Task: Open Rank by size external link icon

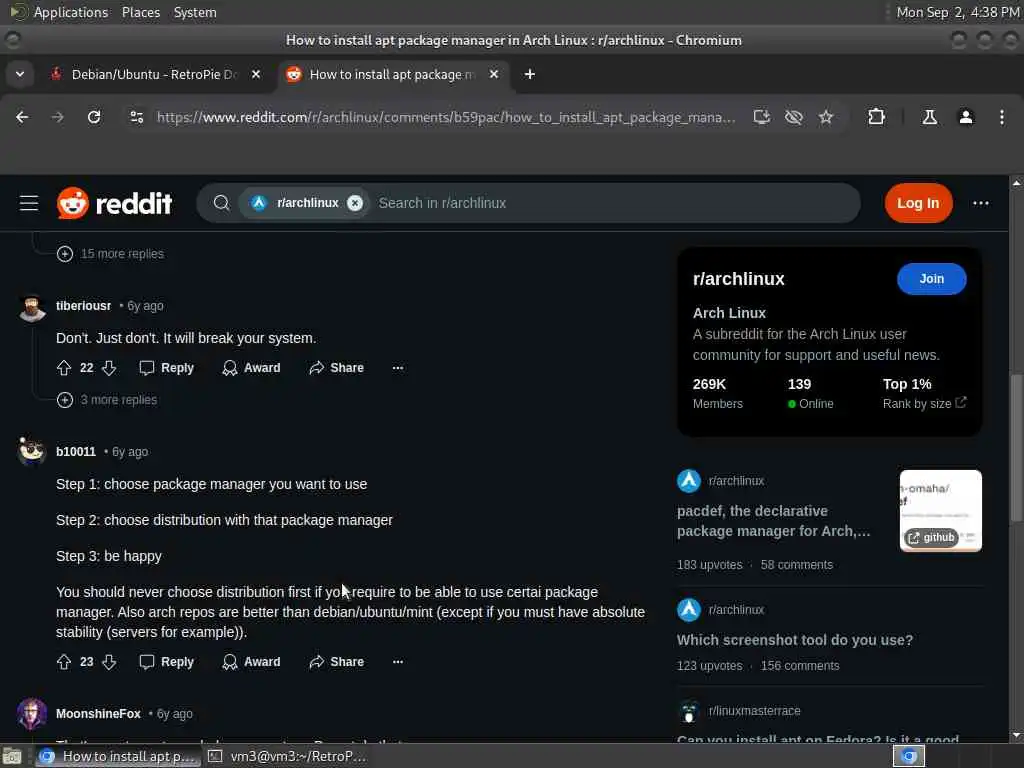Action: [x=961, y=402]
